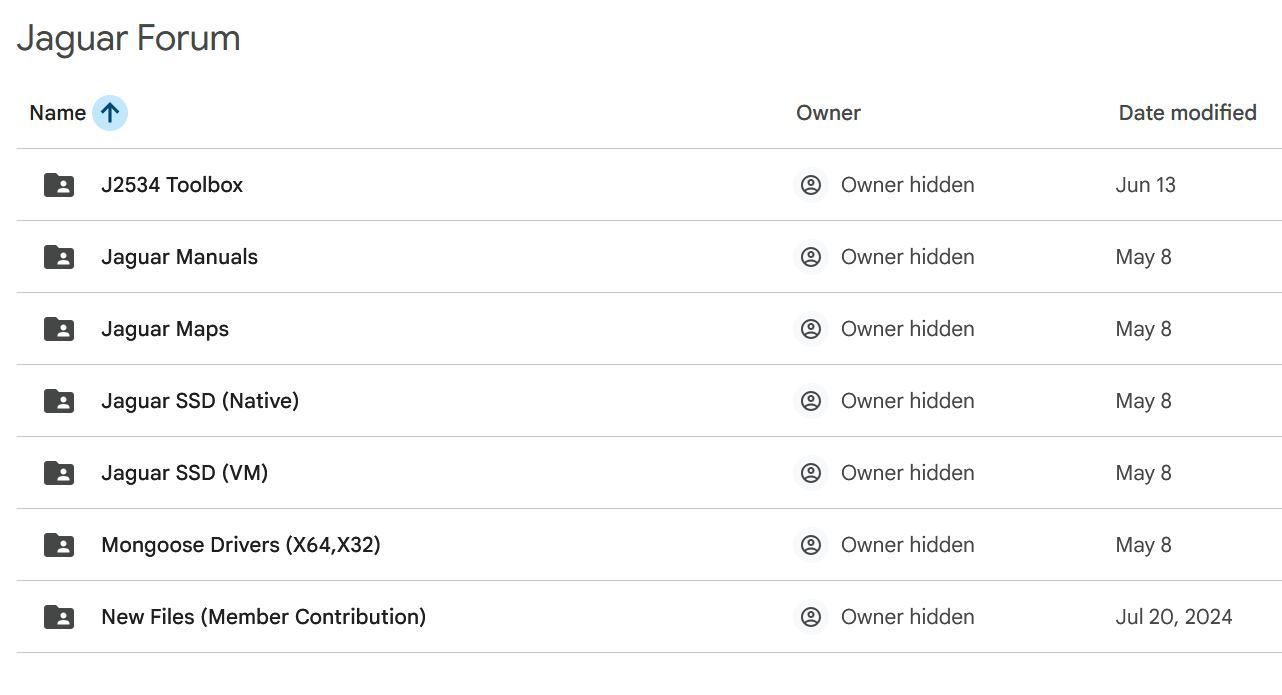
Task: Click the shared folder icon for J2534 Toolbox
Action: 59,185
